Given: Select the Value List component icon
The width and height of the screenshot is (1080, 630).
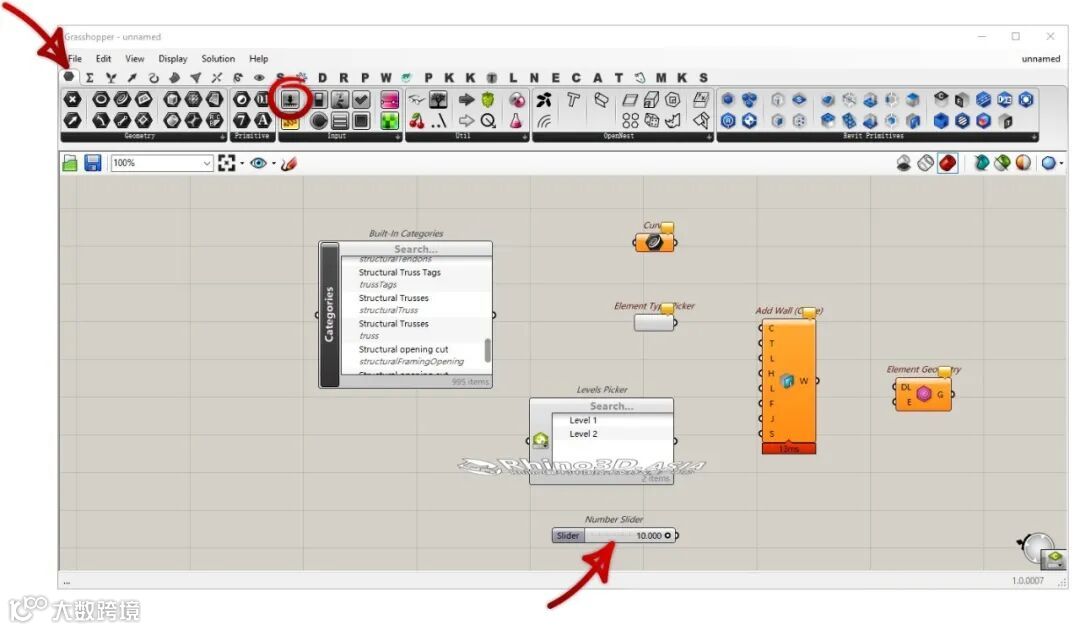Looking at the screenshot, I should pos(340,122).
